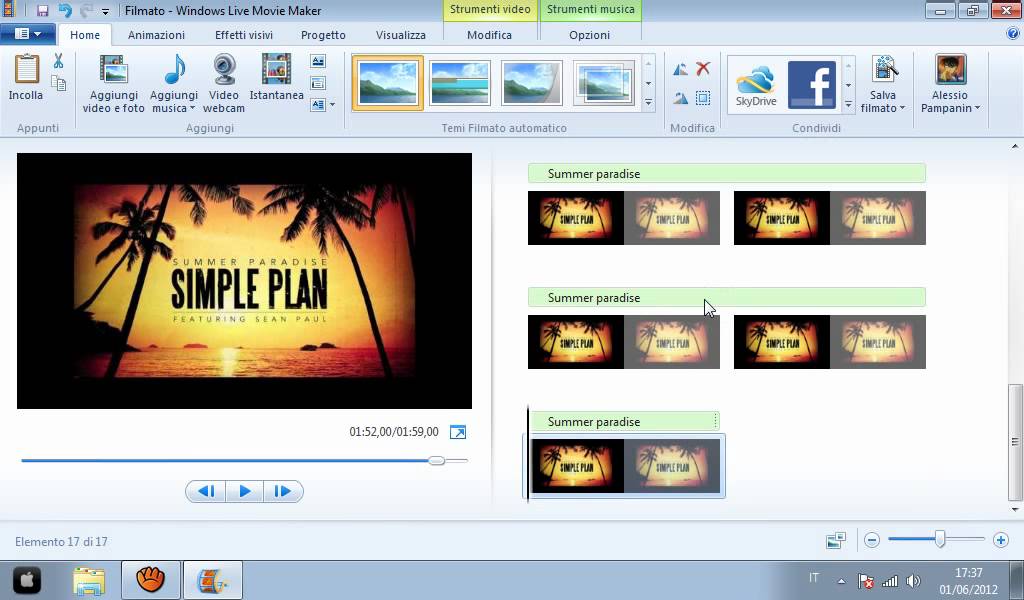Cut selection with the scissors icon
The image size is (1024, 600).
(59, 61)
